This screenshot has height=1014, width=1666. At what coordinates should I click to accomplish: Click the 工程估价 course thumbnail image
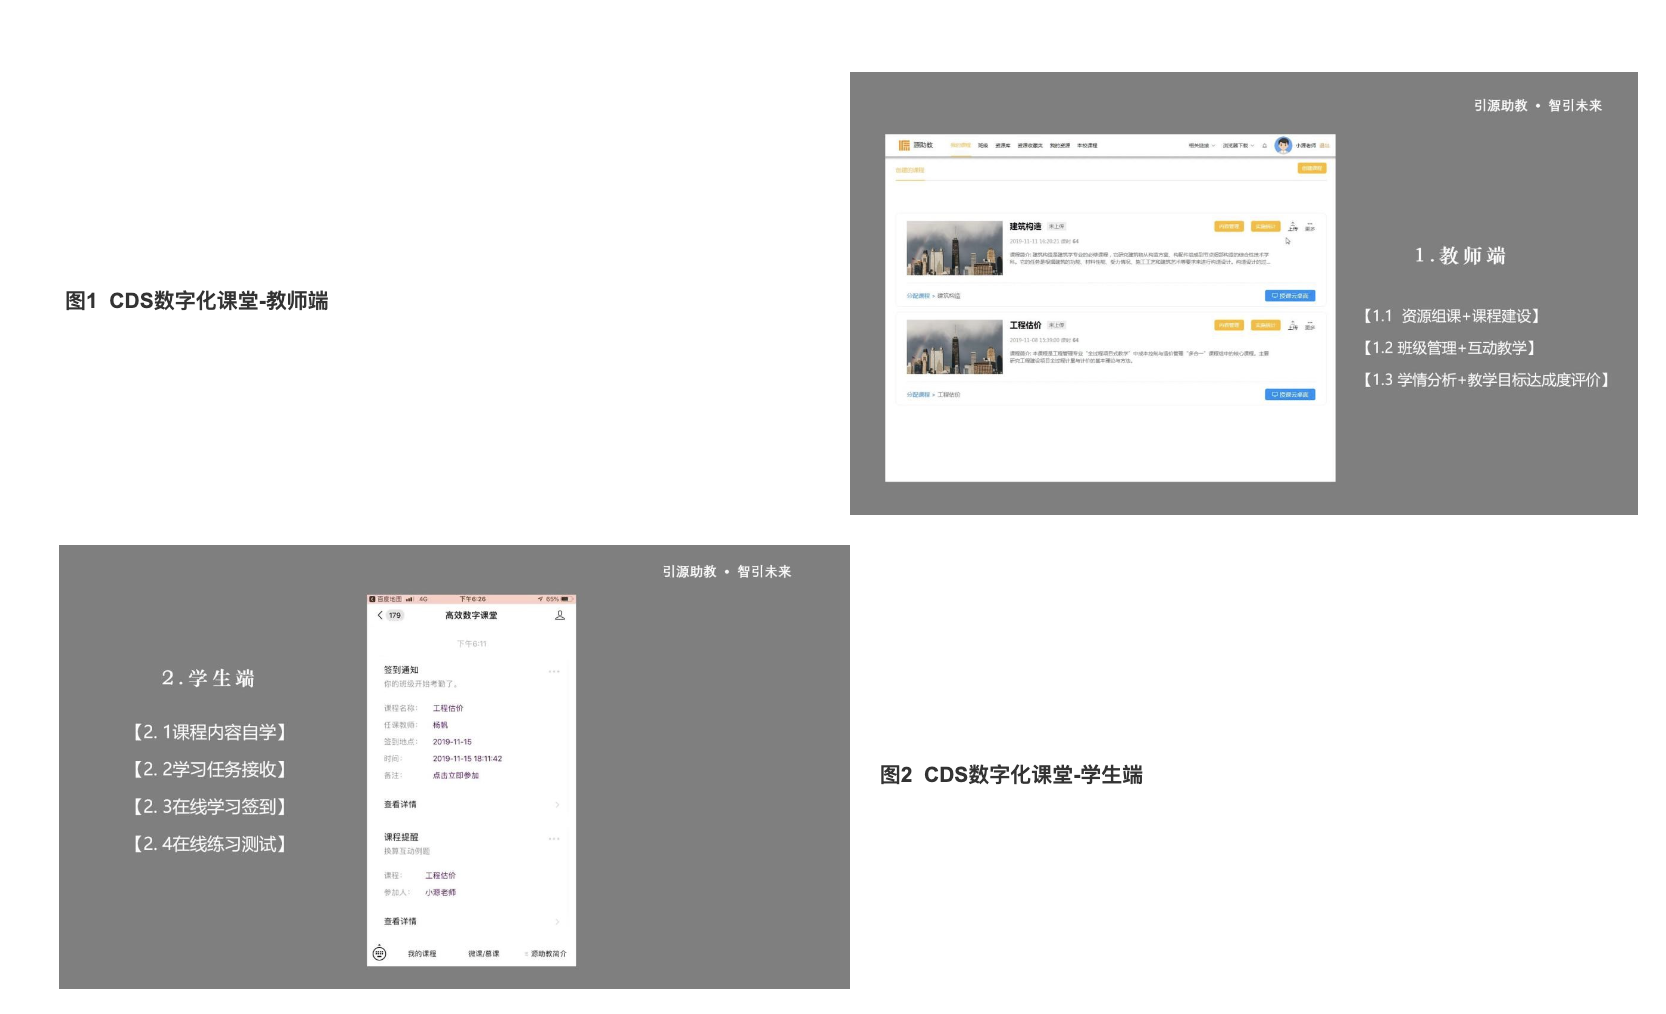(x=954, y=347)
